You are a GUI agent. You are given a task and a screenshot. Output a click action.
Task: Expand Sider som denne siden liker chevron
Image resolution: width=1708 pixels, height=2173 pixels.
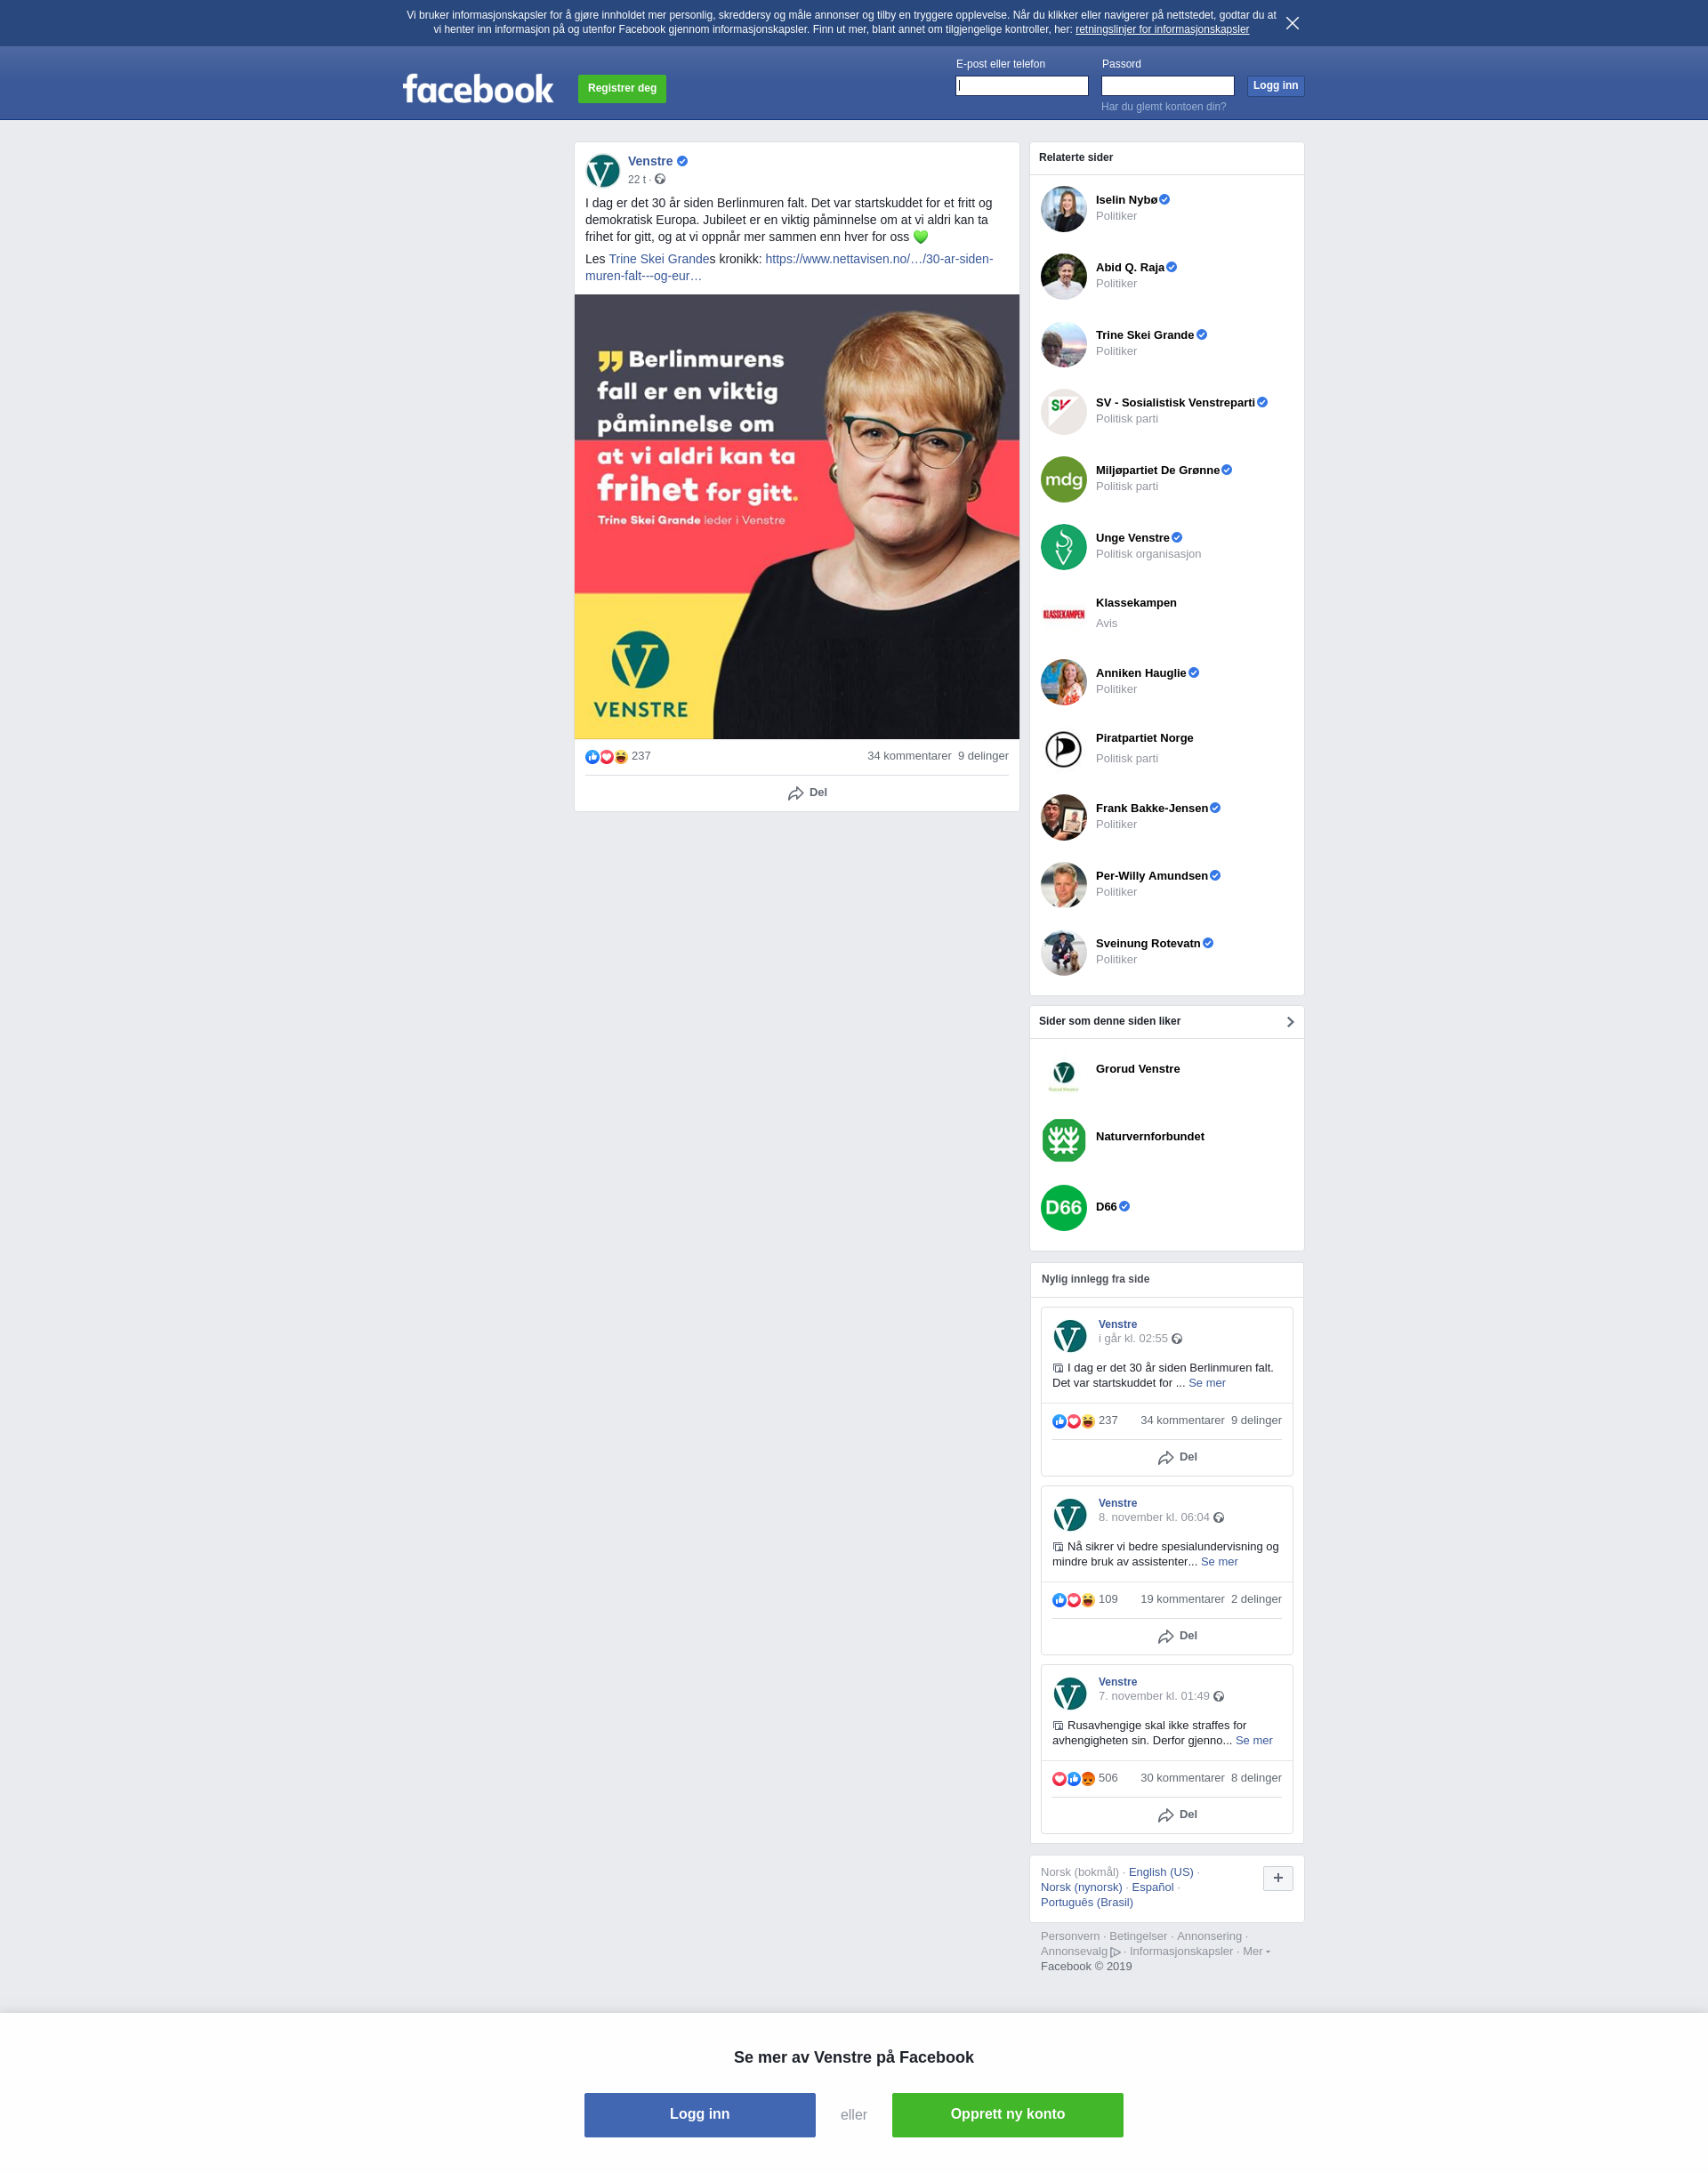1290,1022
